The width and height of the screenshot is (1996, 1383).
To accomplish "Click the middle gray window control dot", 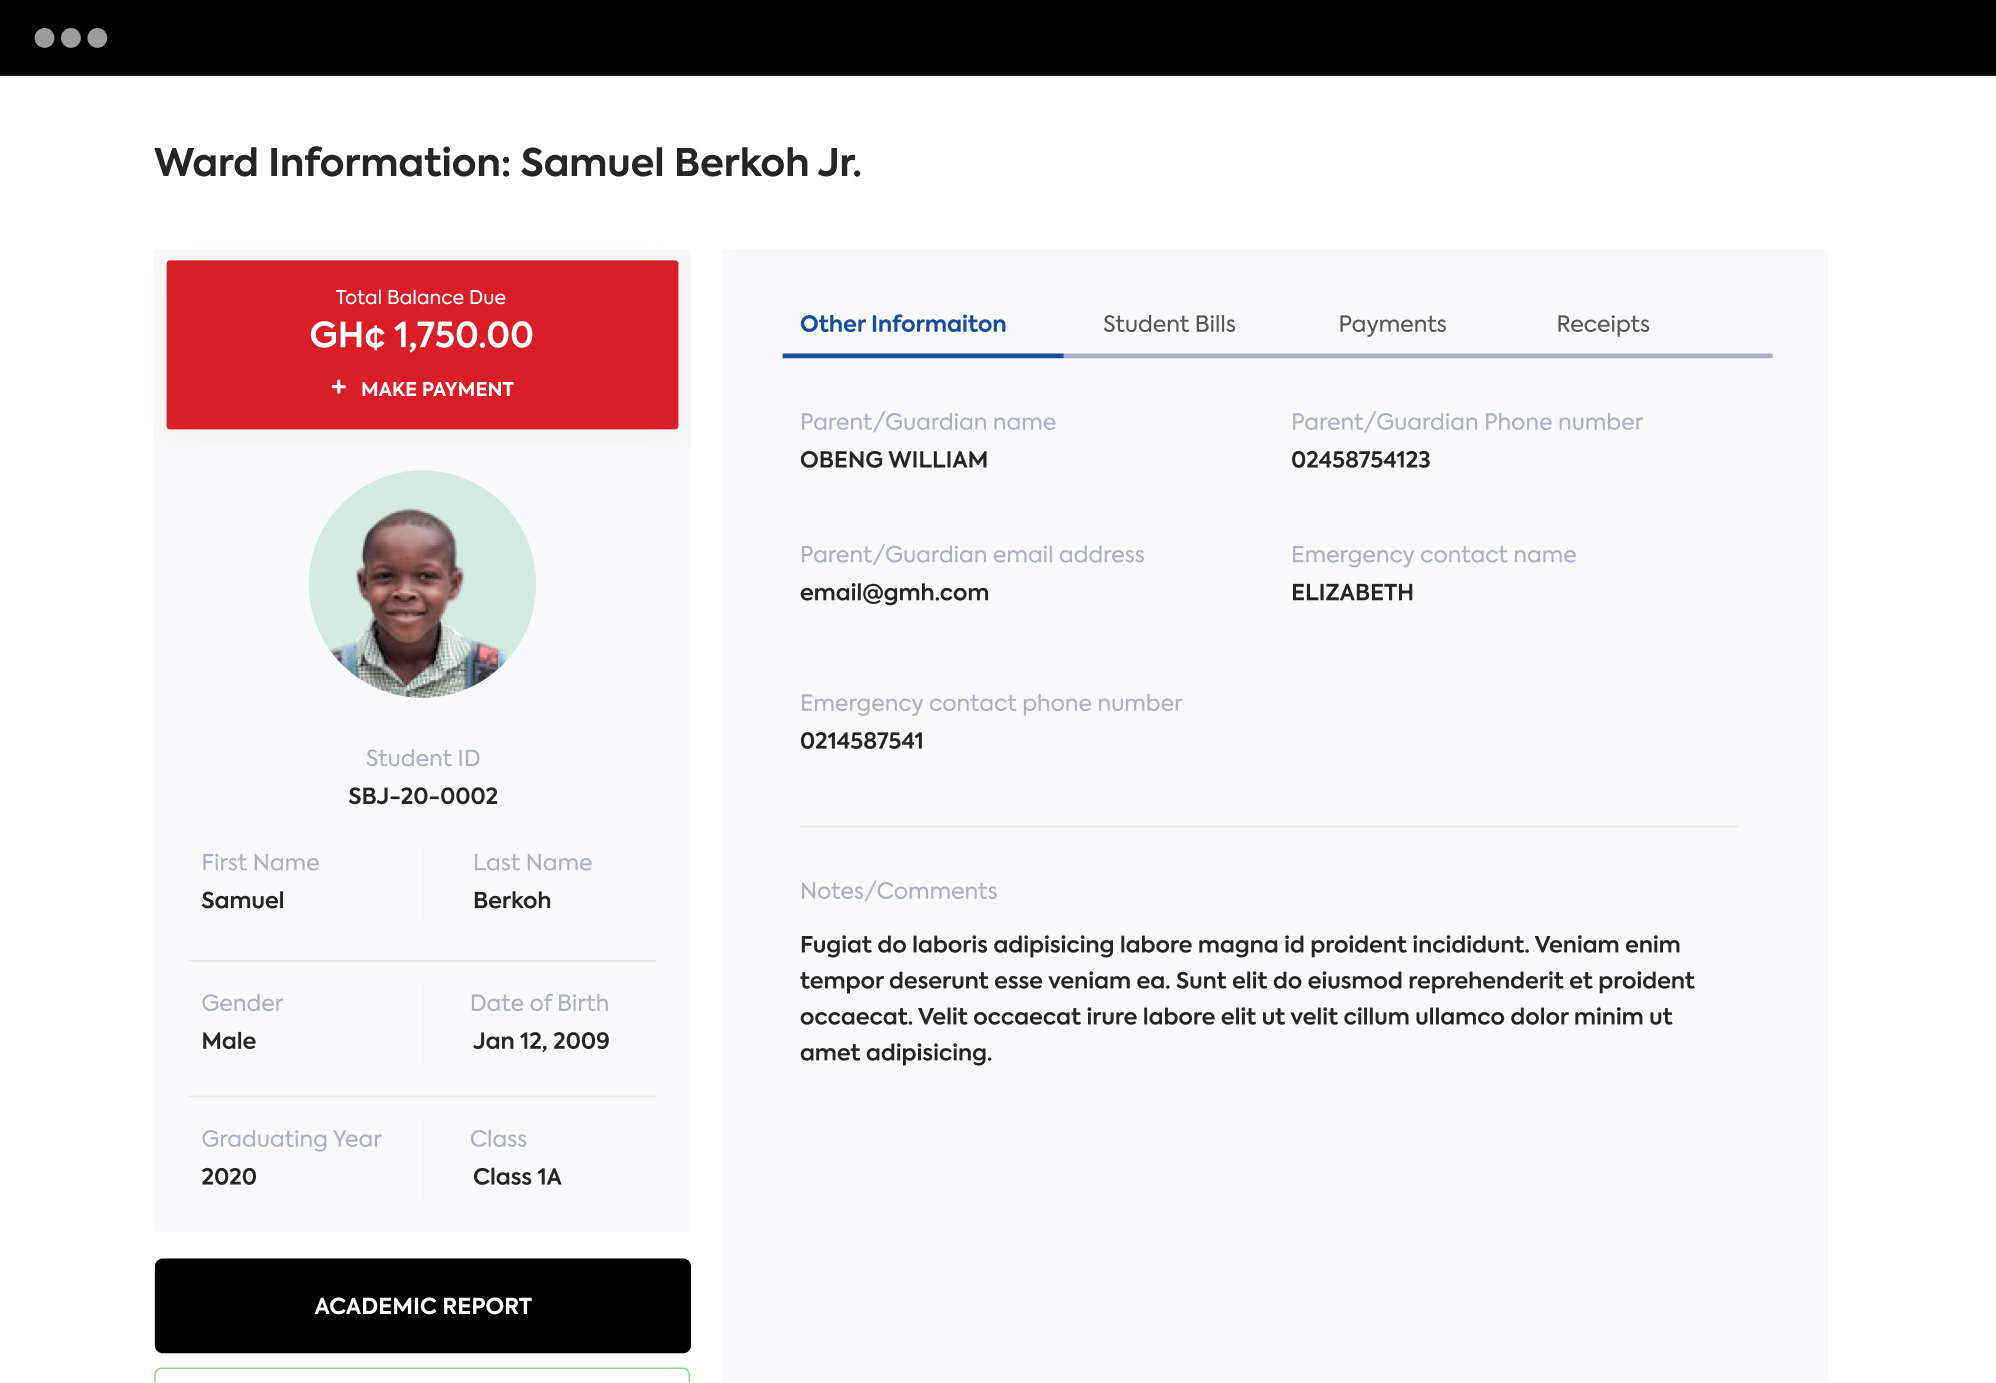I will point(71,38).
